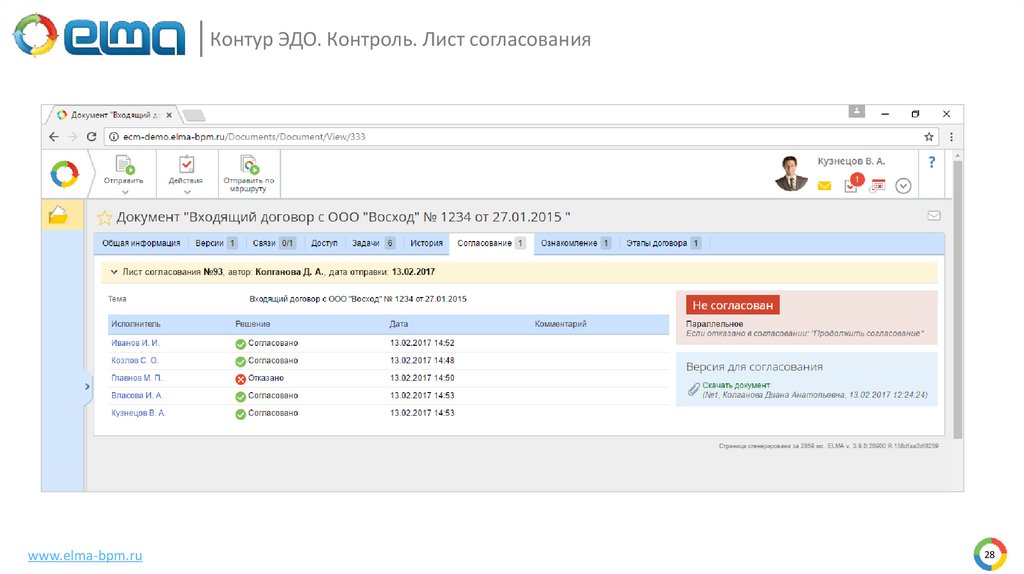The height and width of the screenshot is (574, 1024).
Task: Open a new browser tab
Action: (x=194, y=116)
